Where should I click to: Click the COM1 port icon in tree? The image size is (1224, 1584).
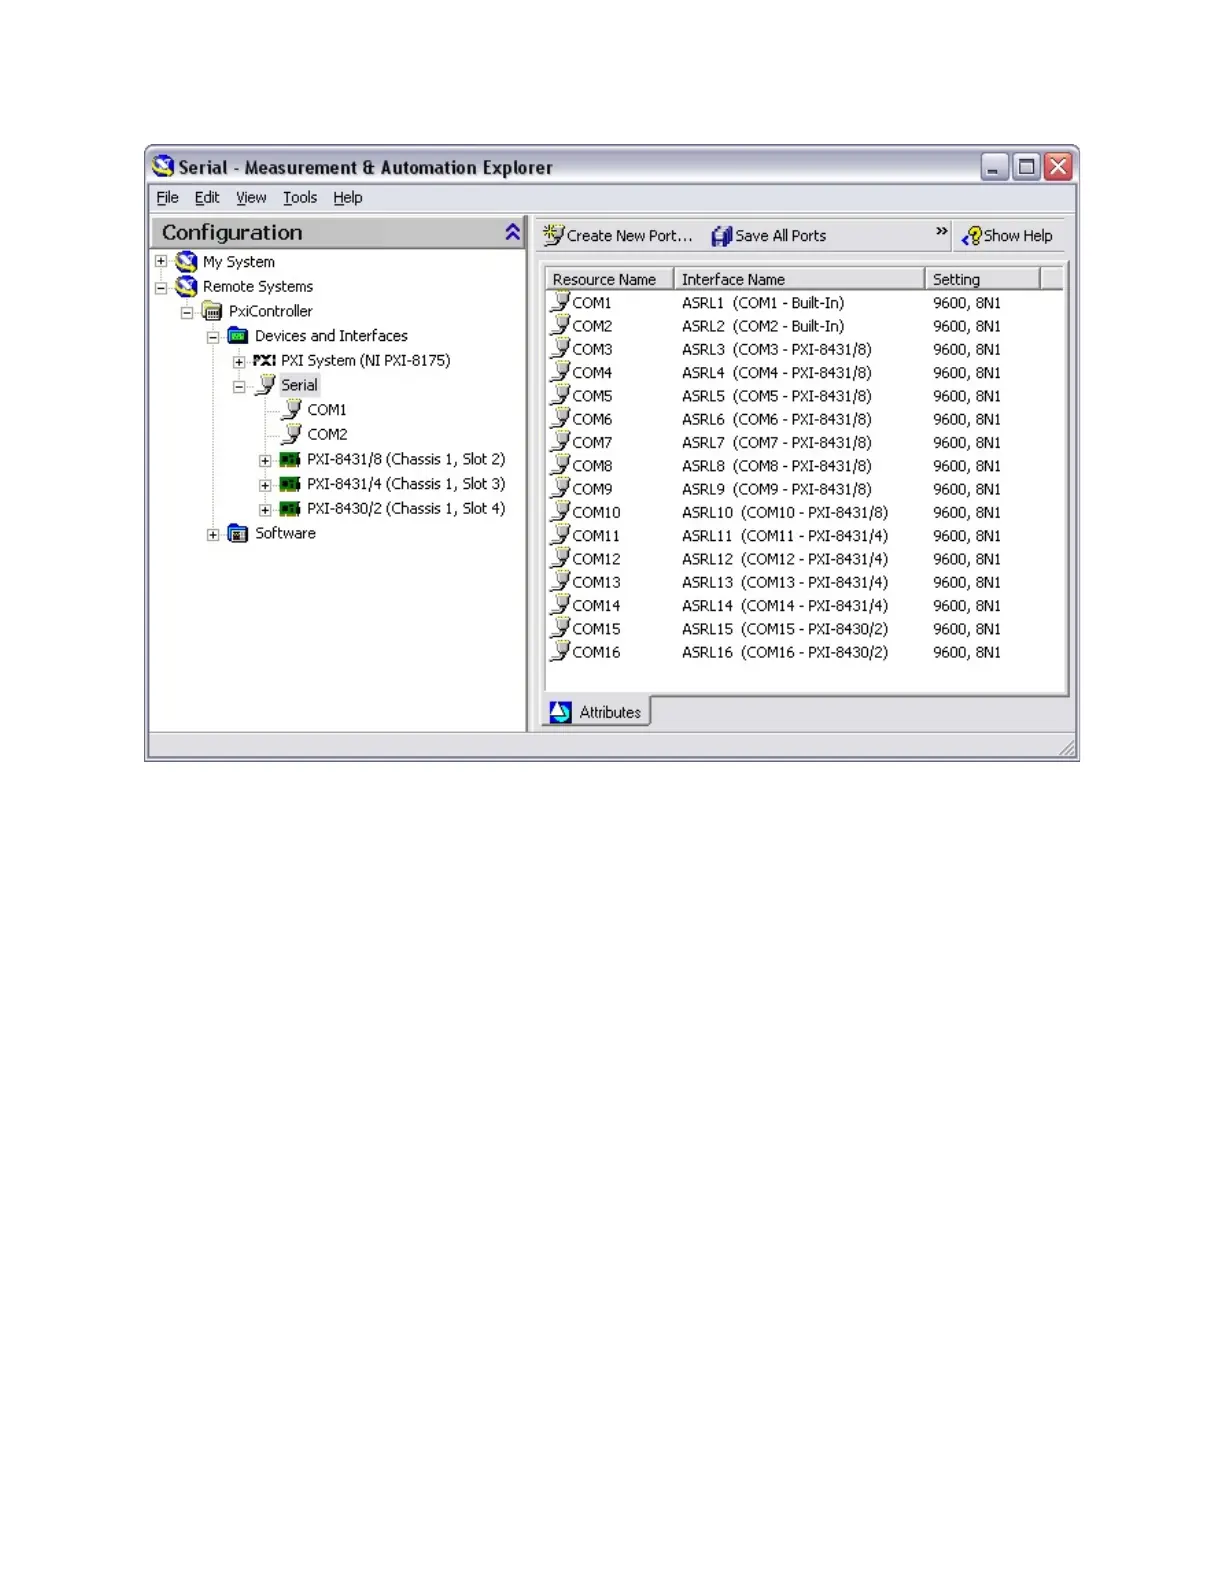tap(292, 410)
